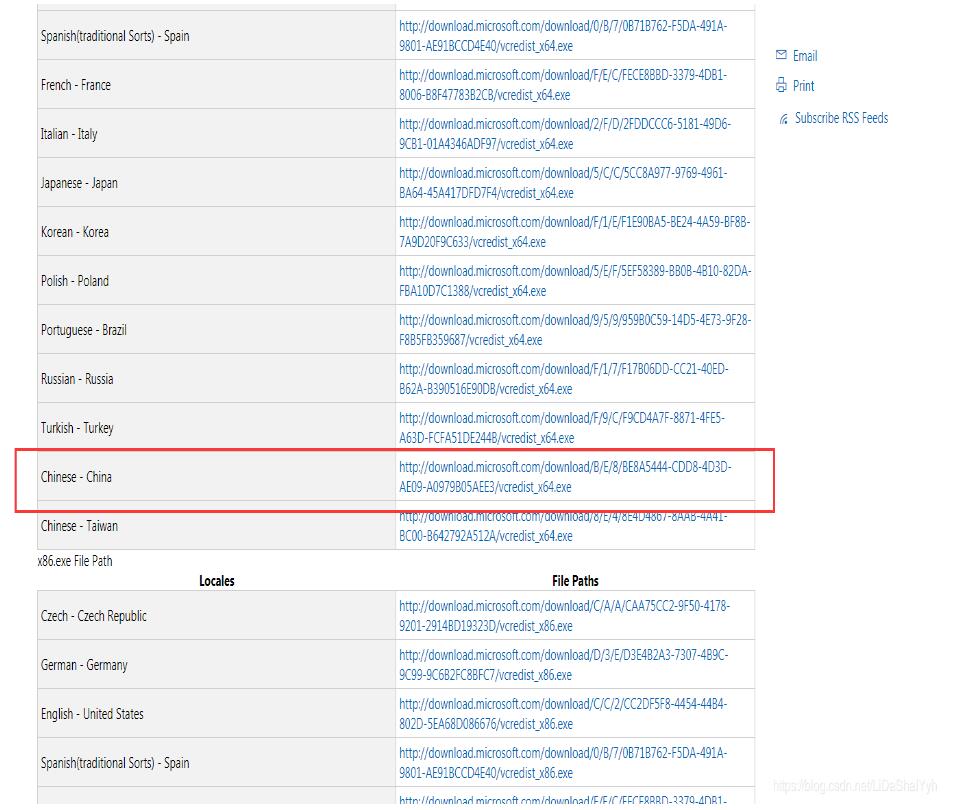The image size is (953, 810).
Task: Click the RSS feed icon
Action: (783, 119)
